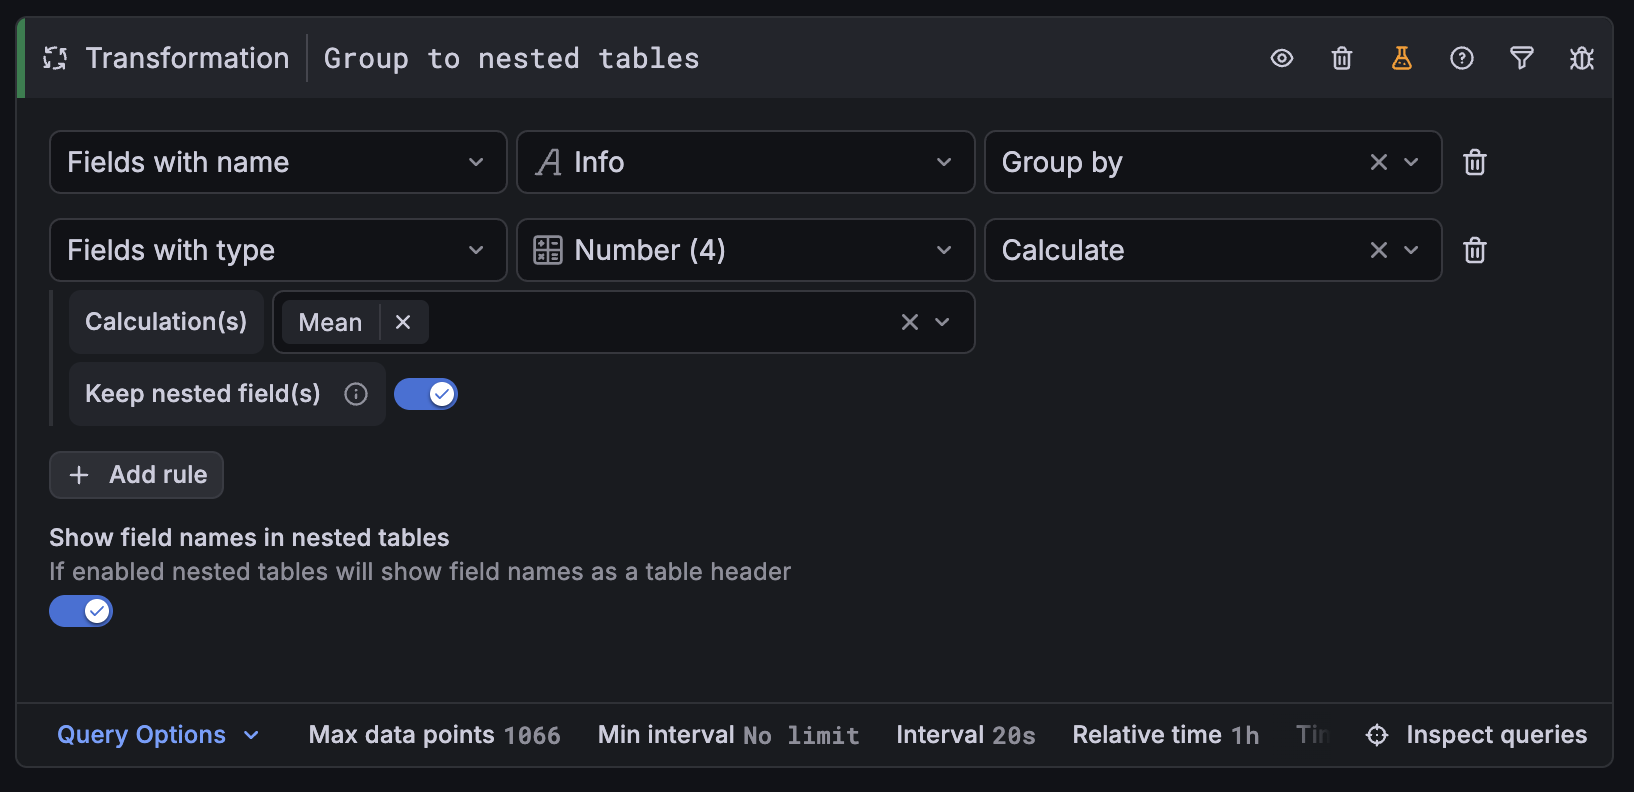Clear the Group by selection
The image size is (1634, 792).
pos(1379,162)
